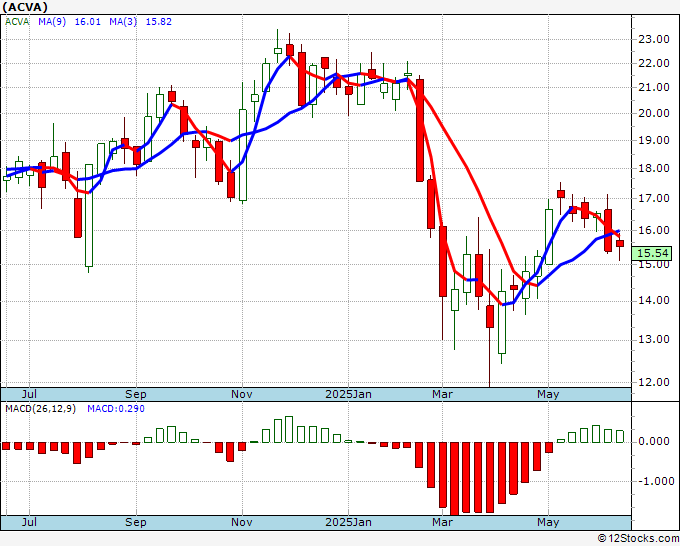Click the 16.01 moving average value

88,21
